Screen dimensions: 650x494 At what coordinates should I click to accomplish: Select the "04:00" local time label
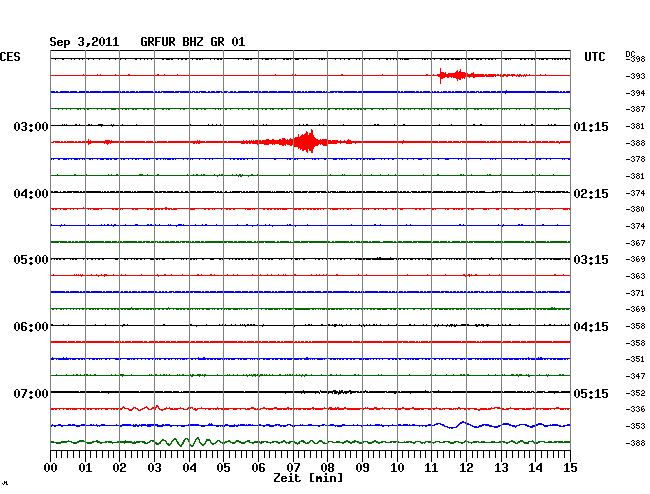pyautogui.click(x=31, y=194)
